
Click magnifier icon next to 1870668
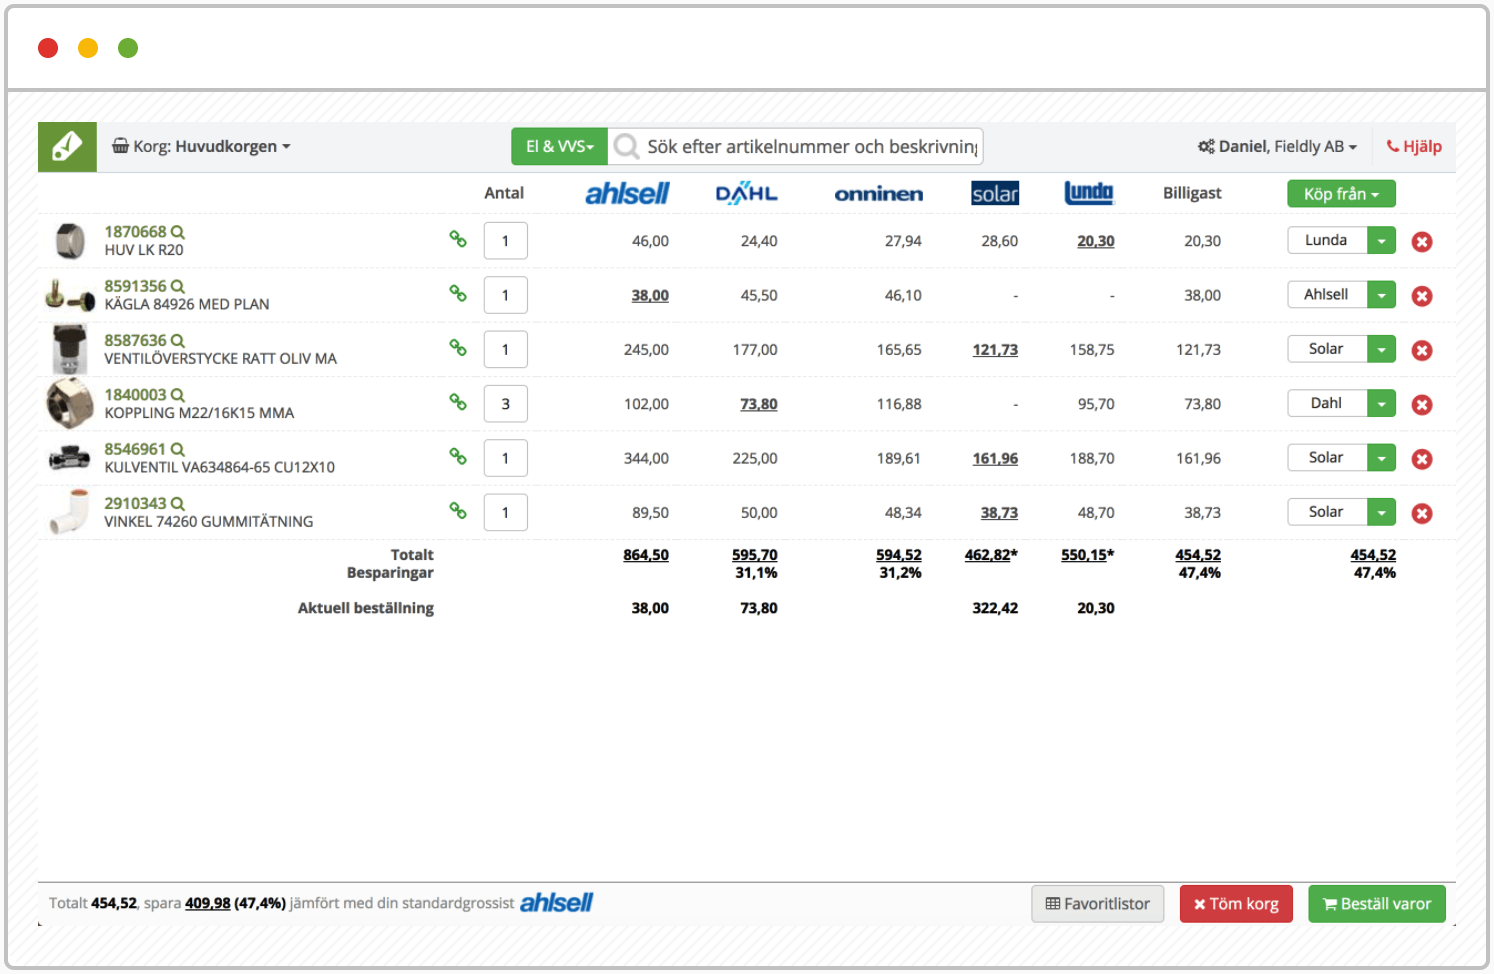178,232
